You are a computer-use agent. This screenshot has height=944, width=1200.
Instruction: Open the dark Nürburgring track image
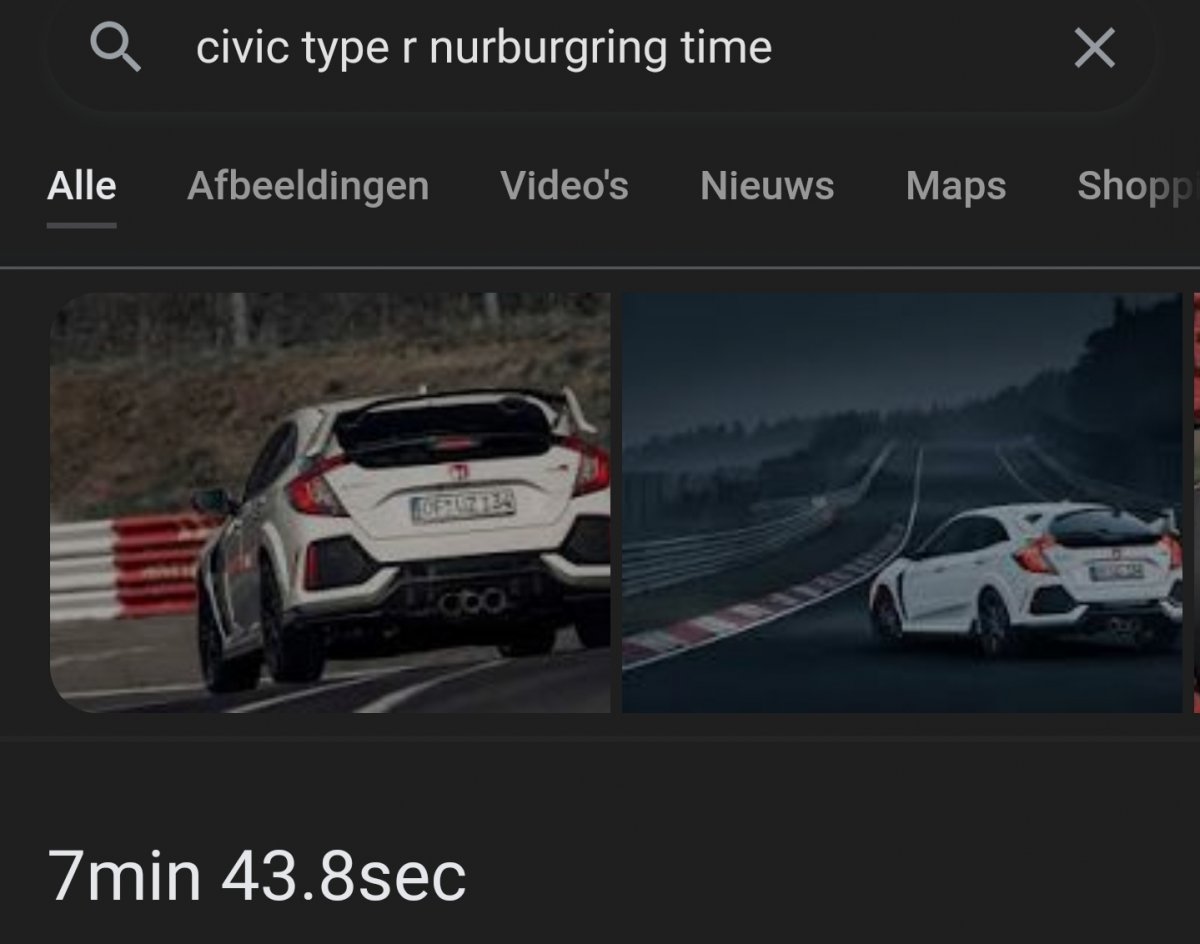click(902, 503)
